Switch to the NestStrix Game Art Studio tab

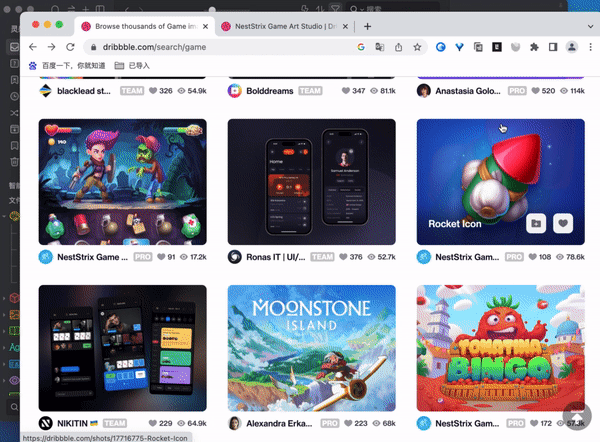point(285,26)
